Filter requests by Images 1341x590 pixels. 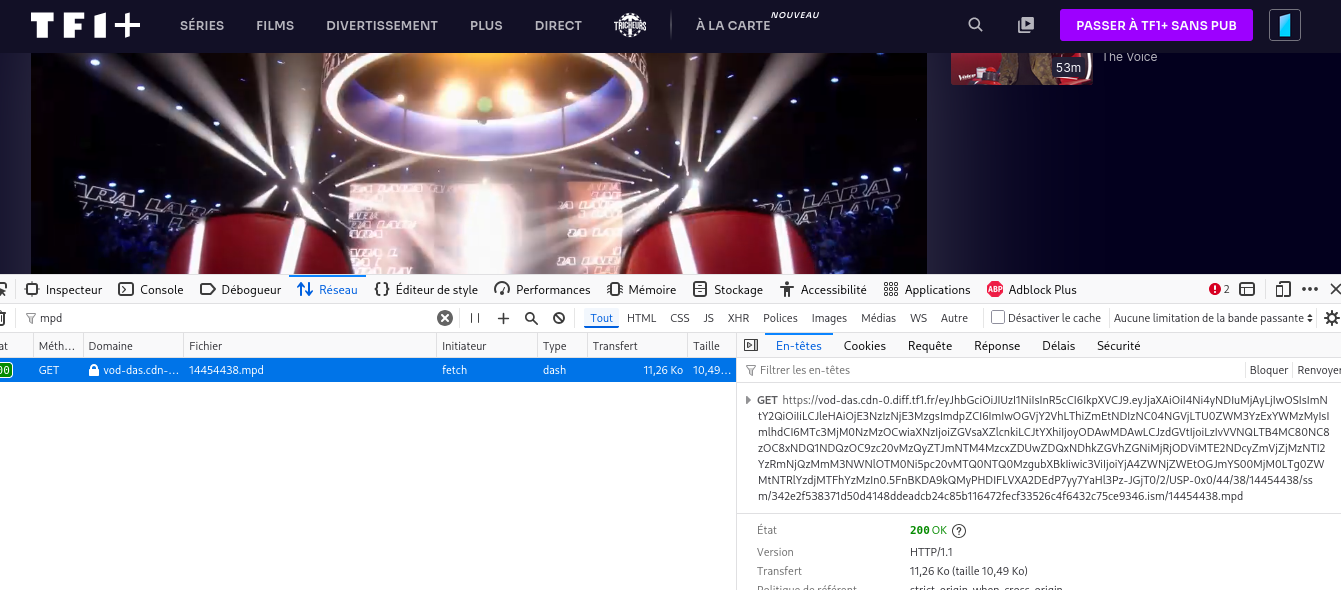coord(829,318)
